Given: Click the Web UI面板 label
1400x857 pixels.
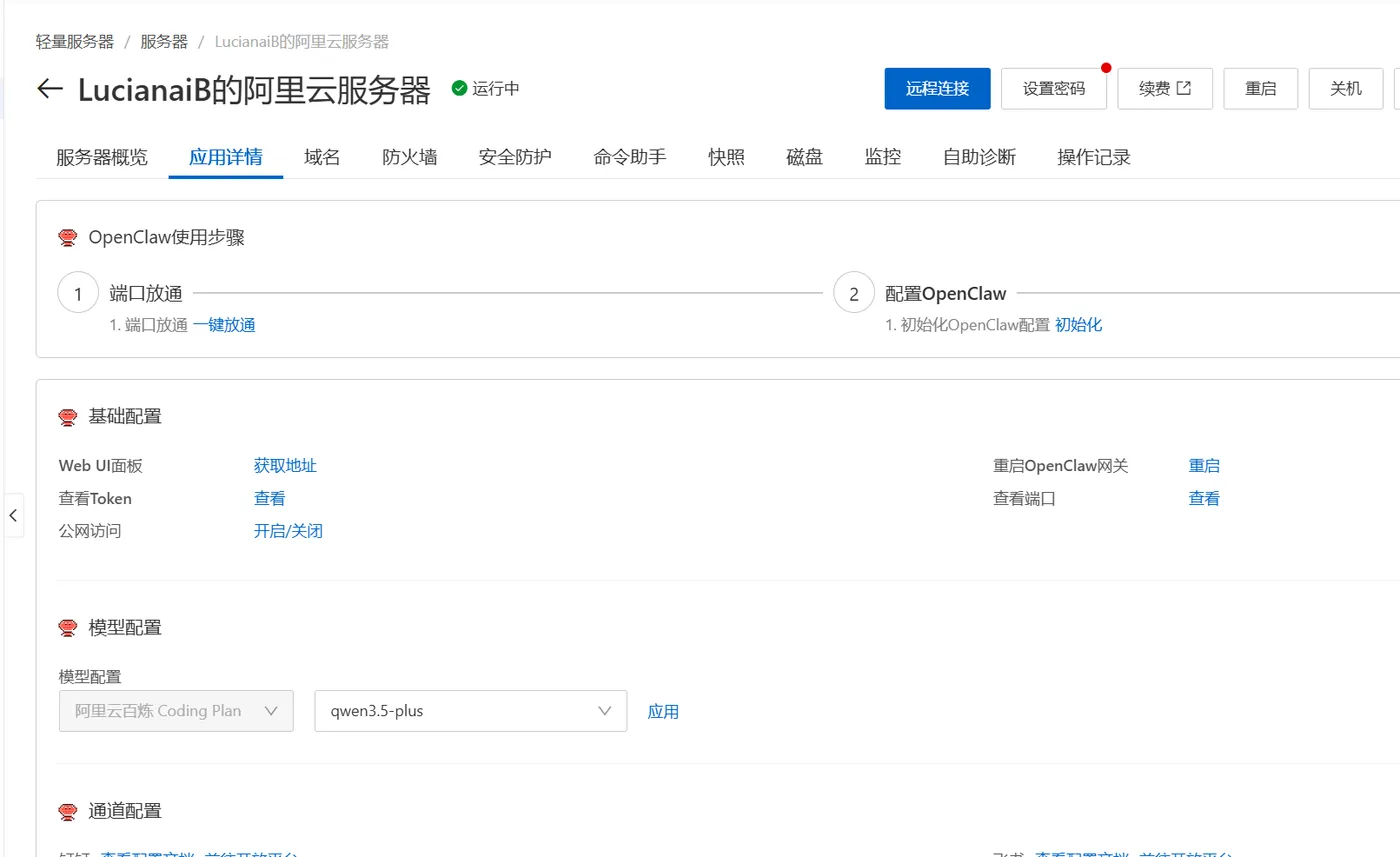Looking at the screenshot, I should pos(101,466).
